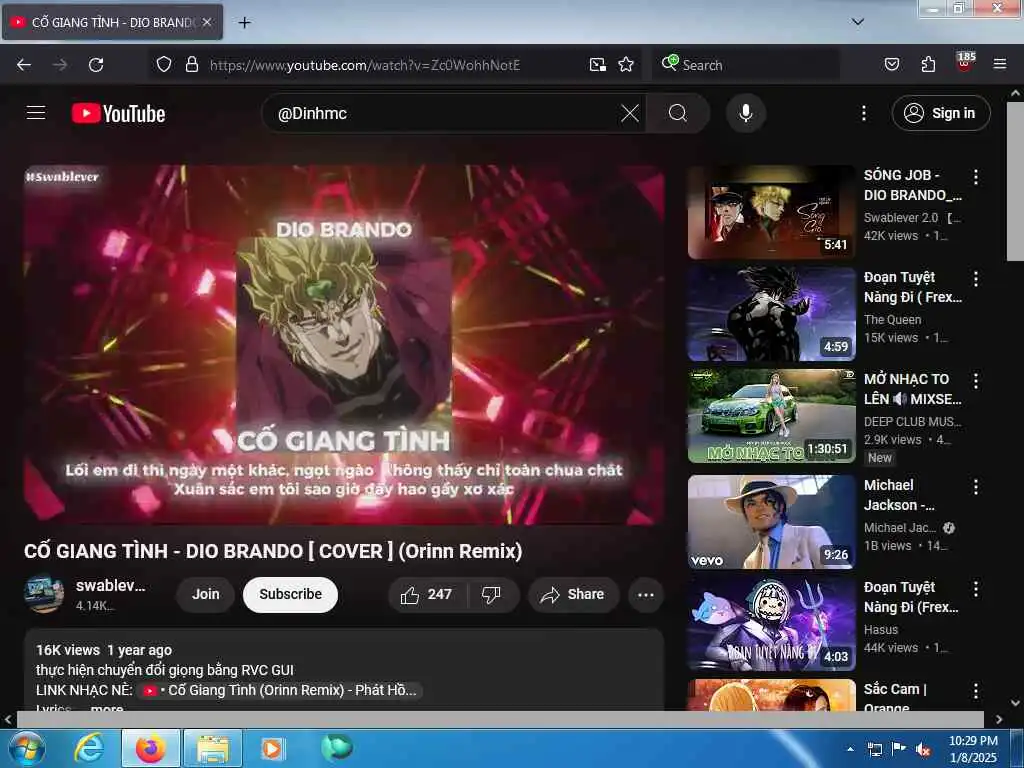Open more actions ellipsis under video
The height and width of the screenshot is (768, 1024).
(x=645, y=594)
